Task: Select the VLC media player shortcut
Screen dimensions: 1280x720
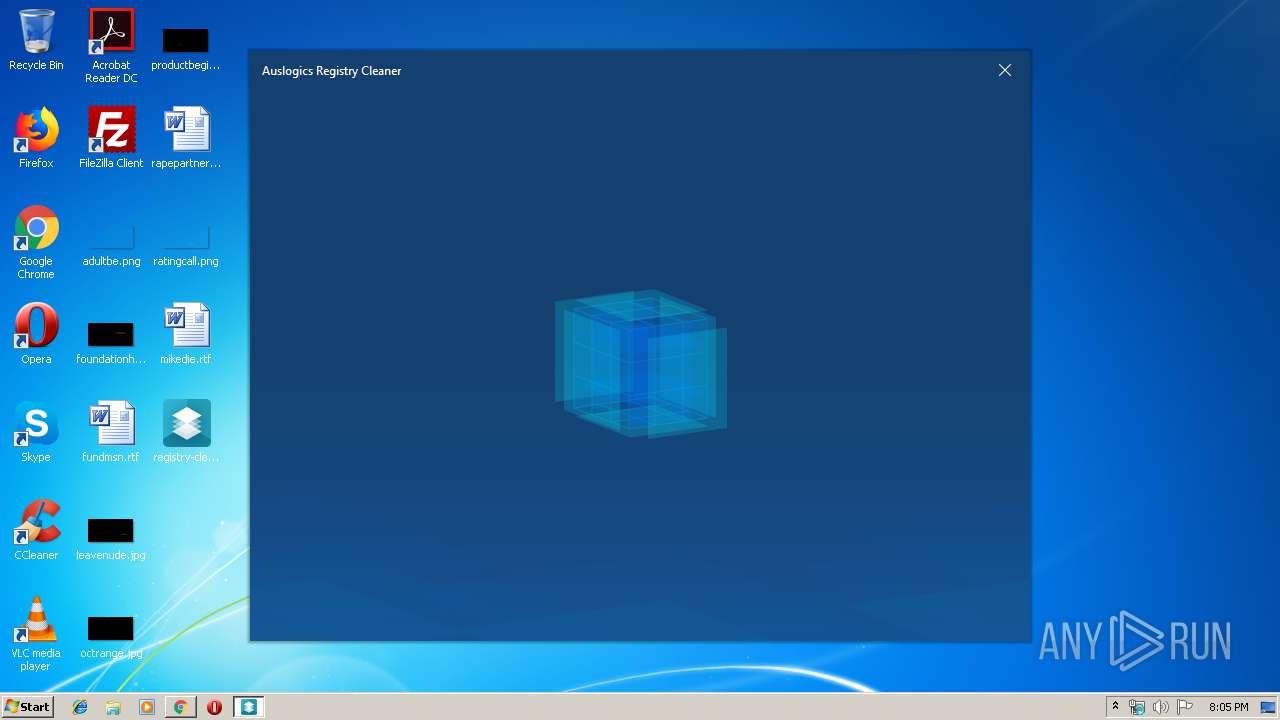Action: click(36, 634)
